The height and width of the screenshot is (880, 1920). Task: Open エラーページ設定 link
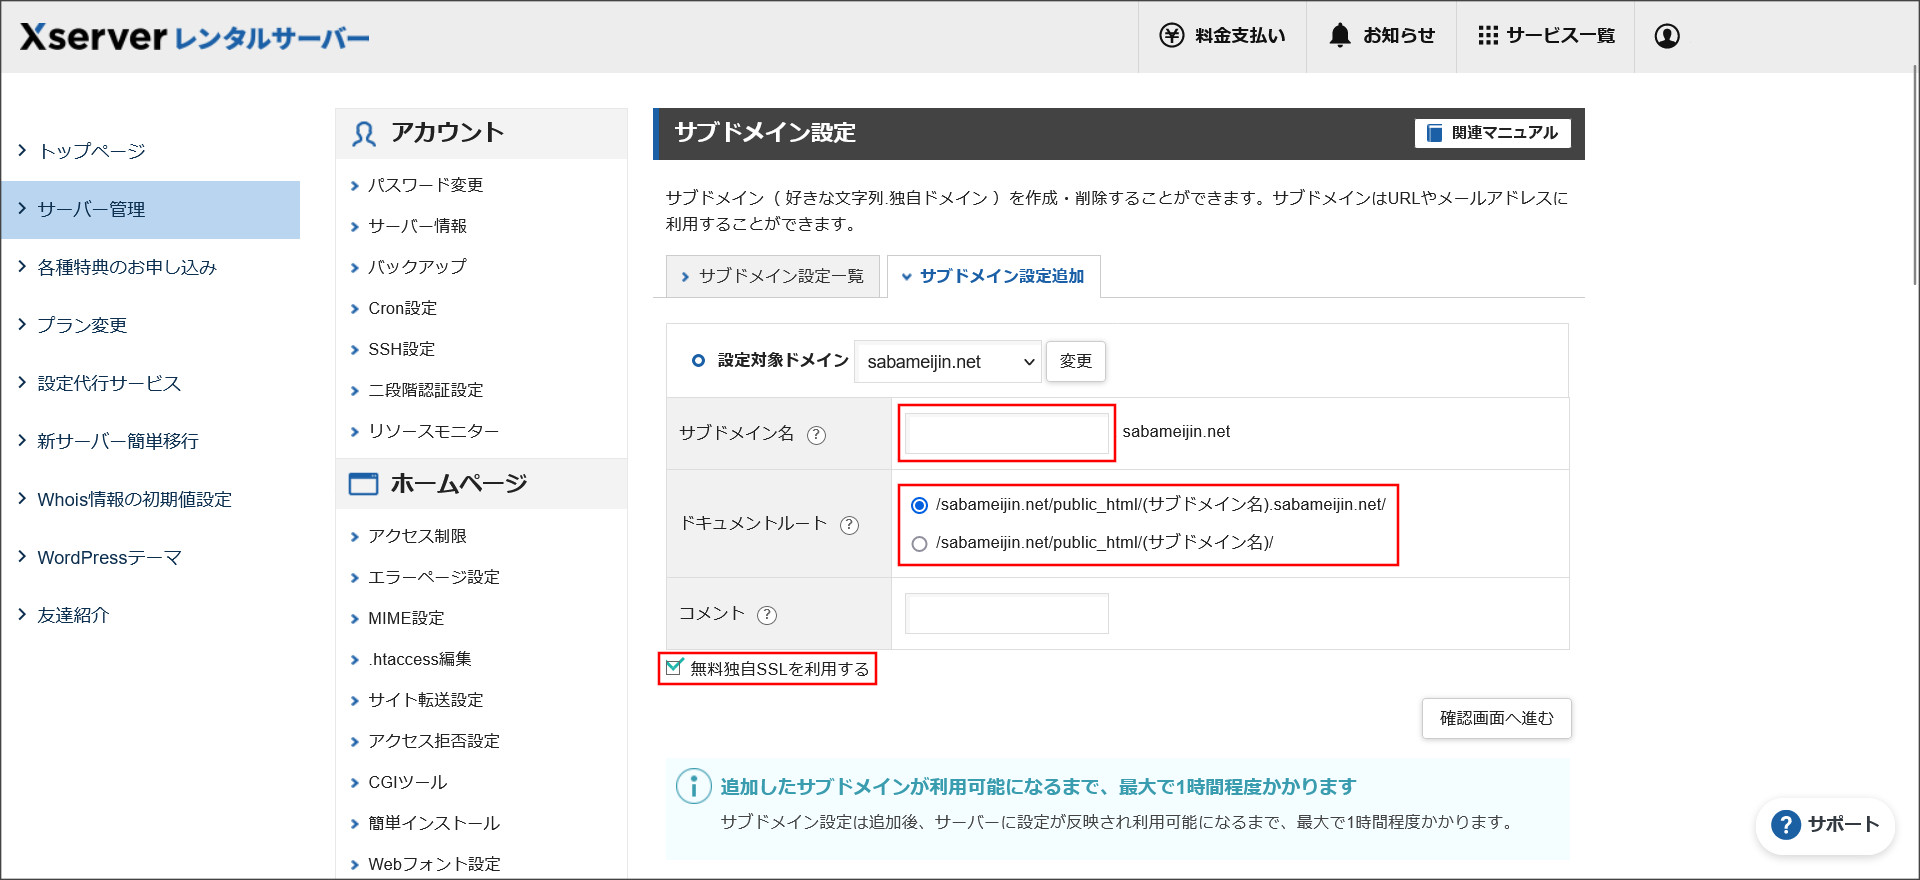click(x=433, y=577)
